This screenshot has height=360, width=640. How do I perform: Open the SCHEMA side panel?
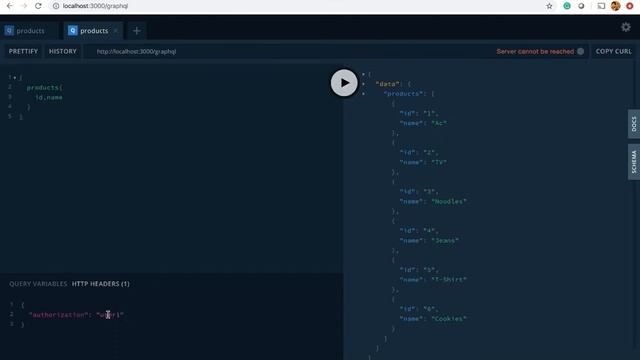click(x=634, y=162)
